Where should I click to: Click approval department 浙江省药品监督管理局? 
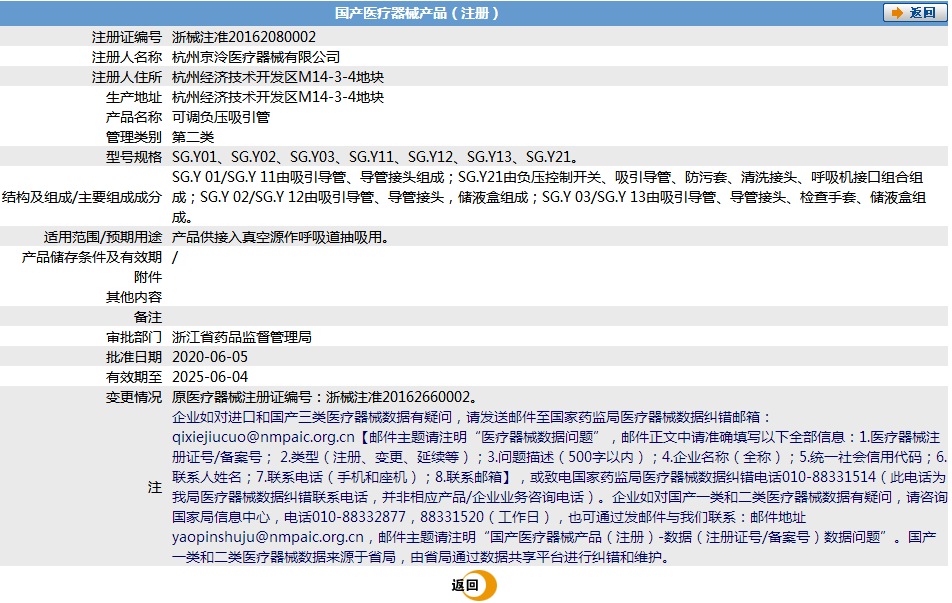[242, 337]
